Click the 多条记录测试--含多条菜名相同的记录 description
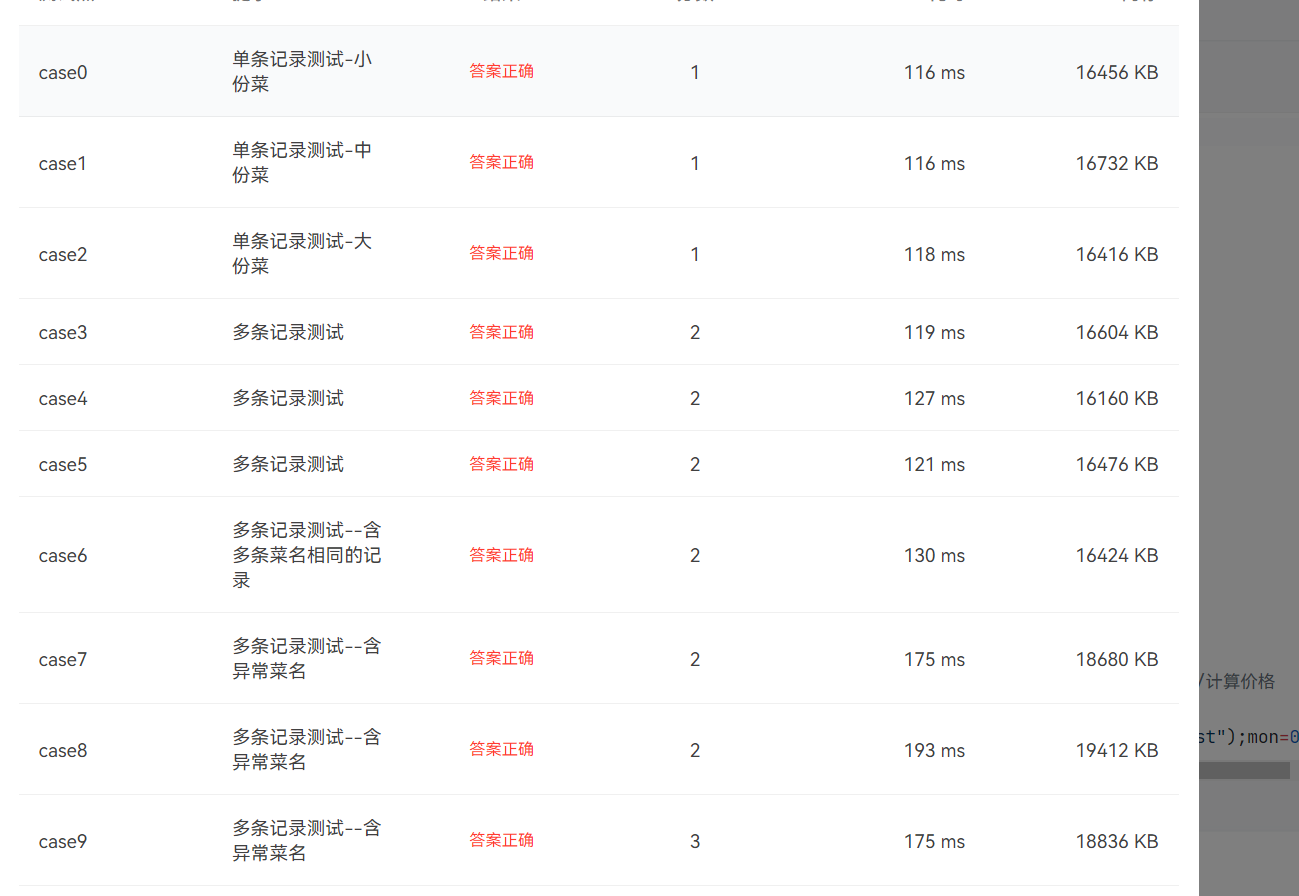The image size is (1299, 896). 307,555
